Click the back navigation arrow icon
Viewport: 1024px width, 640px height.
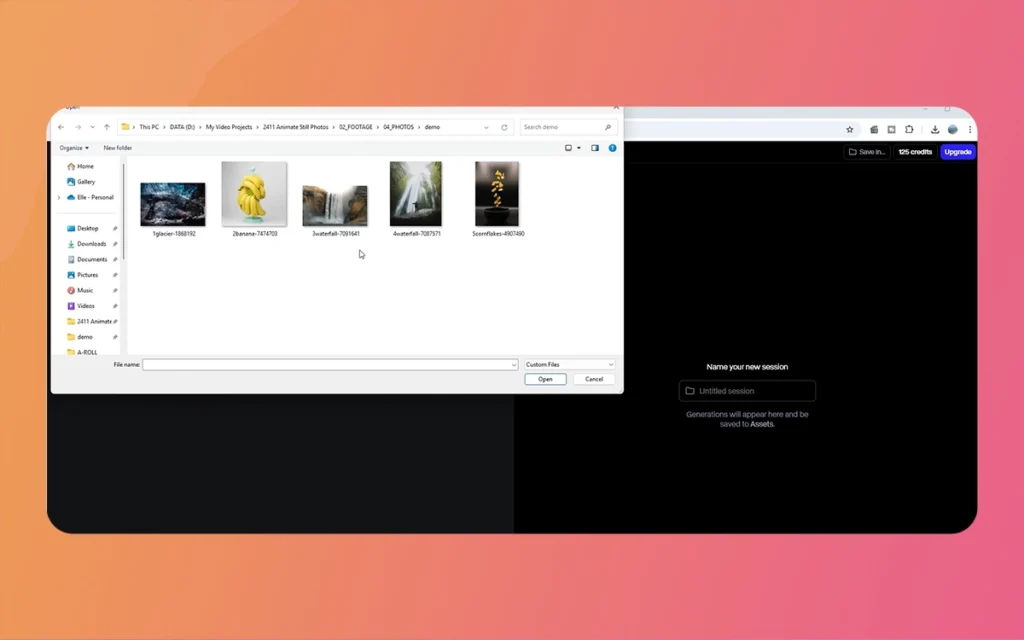tap(60, 126)
